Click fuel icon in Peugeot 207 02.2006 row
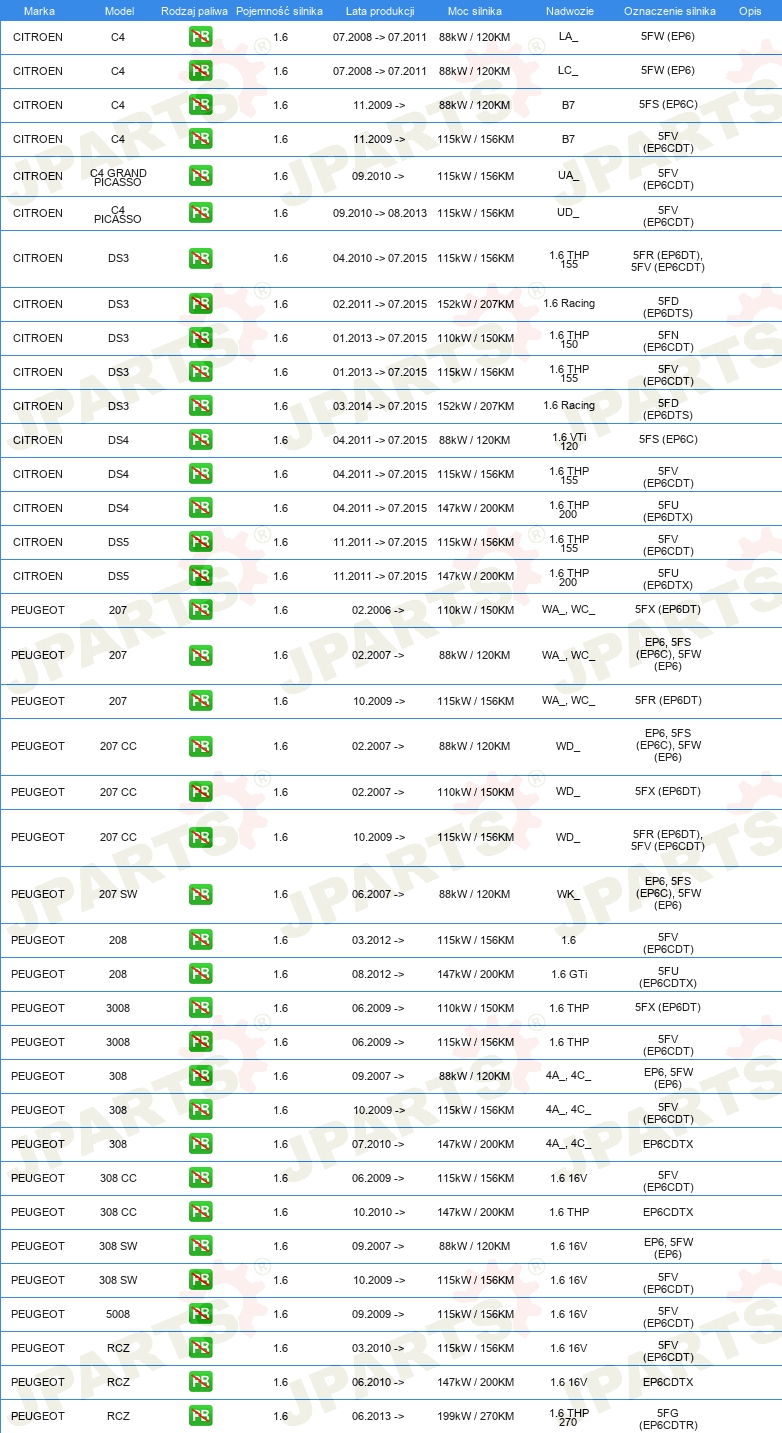Image resolution: width=782 pixels, height=1433 pixels. (201, 610)
